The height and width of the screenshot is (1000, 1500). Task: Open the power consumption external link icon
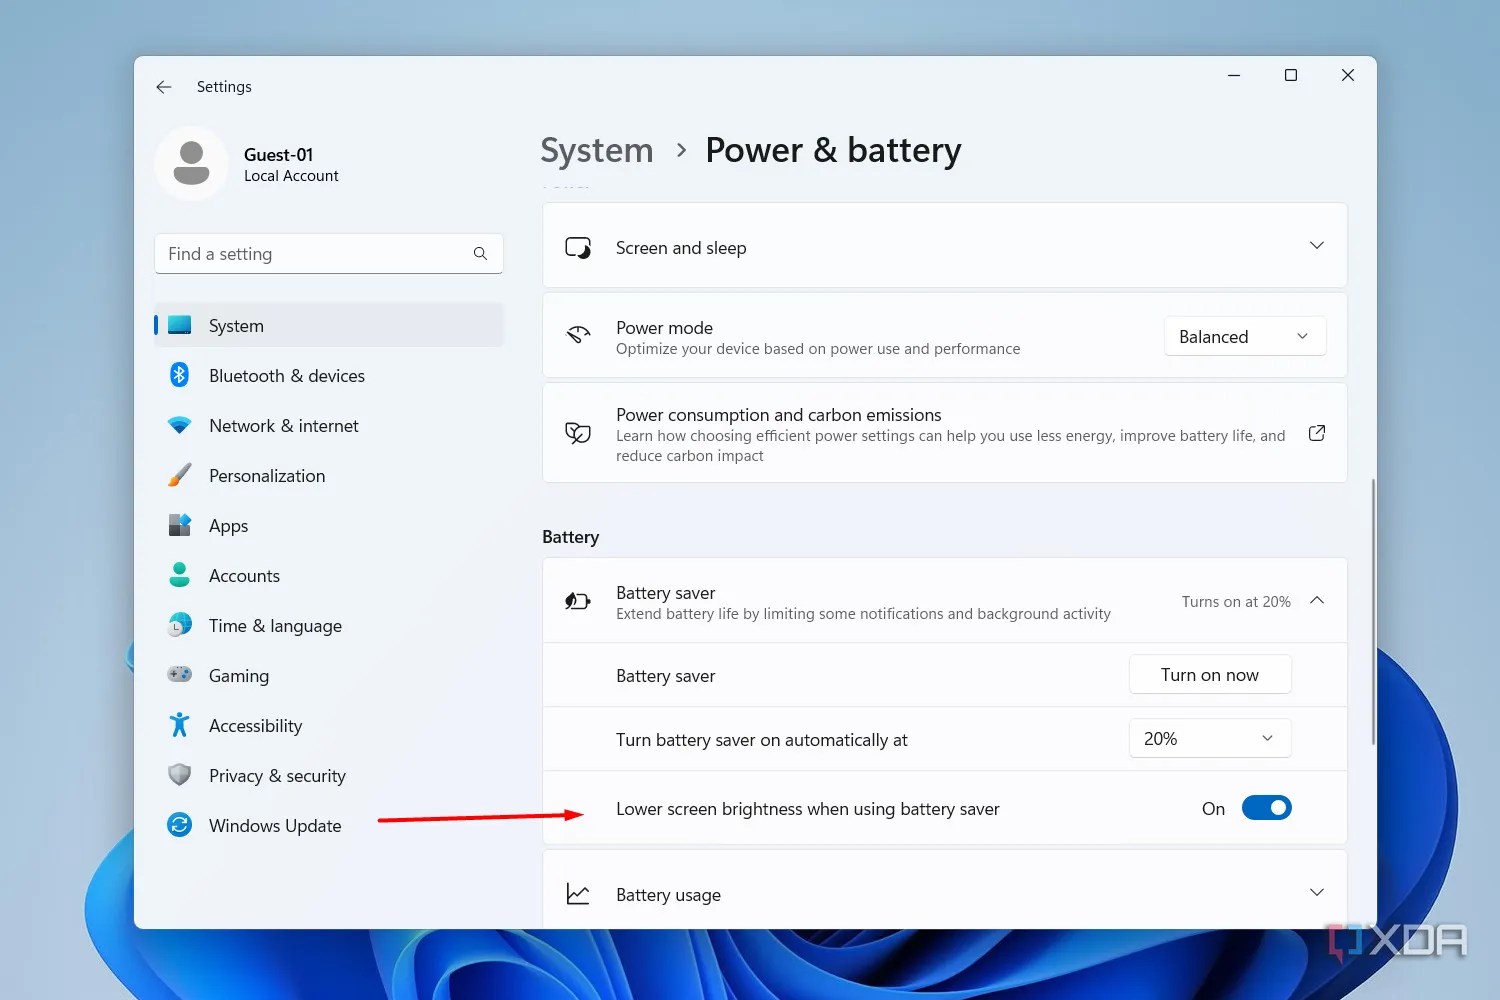1316,433
